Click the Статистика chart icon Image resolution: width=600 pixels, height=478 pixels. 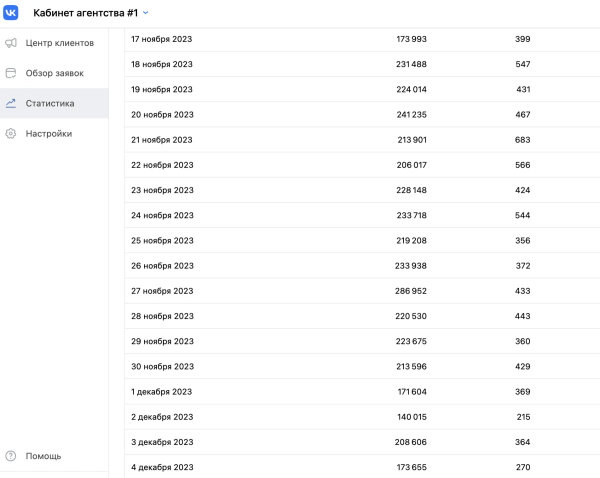pos(11,103)
